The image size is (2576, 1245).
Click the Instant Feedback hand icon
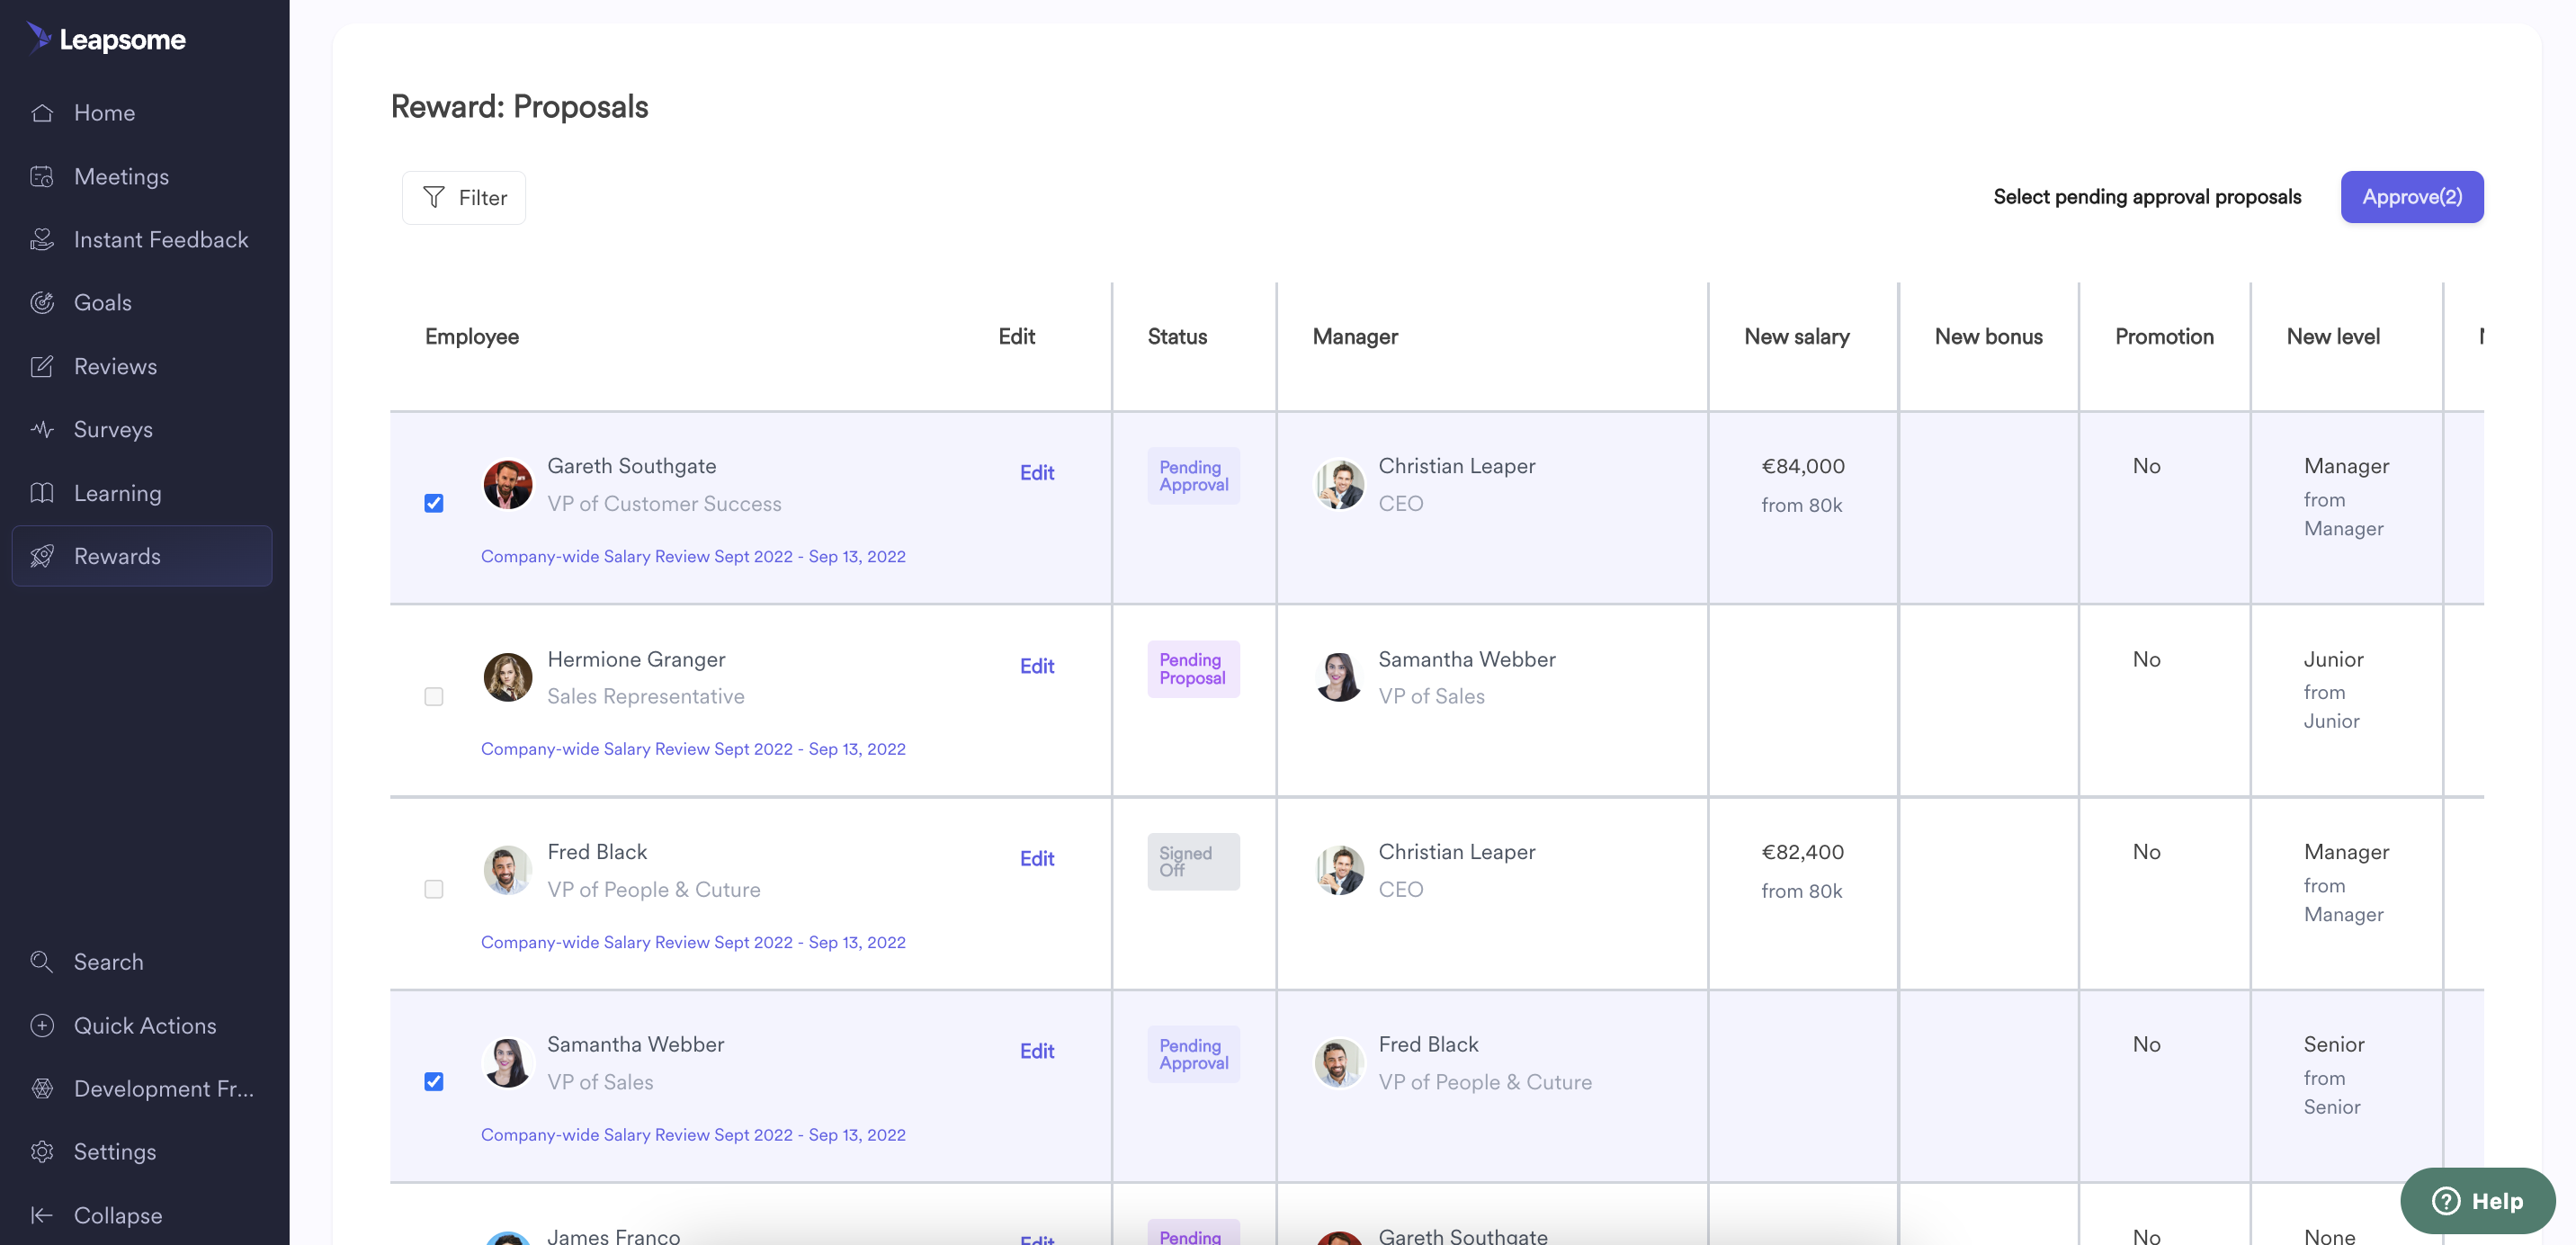tap(42, 239)
